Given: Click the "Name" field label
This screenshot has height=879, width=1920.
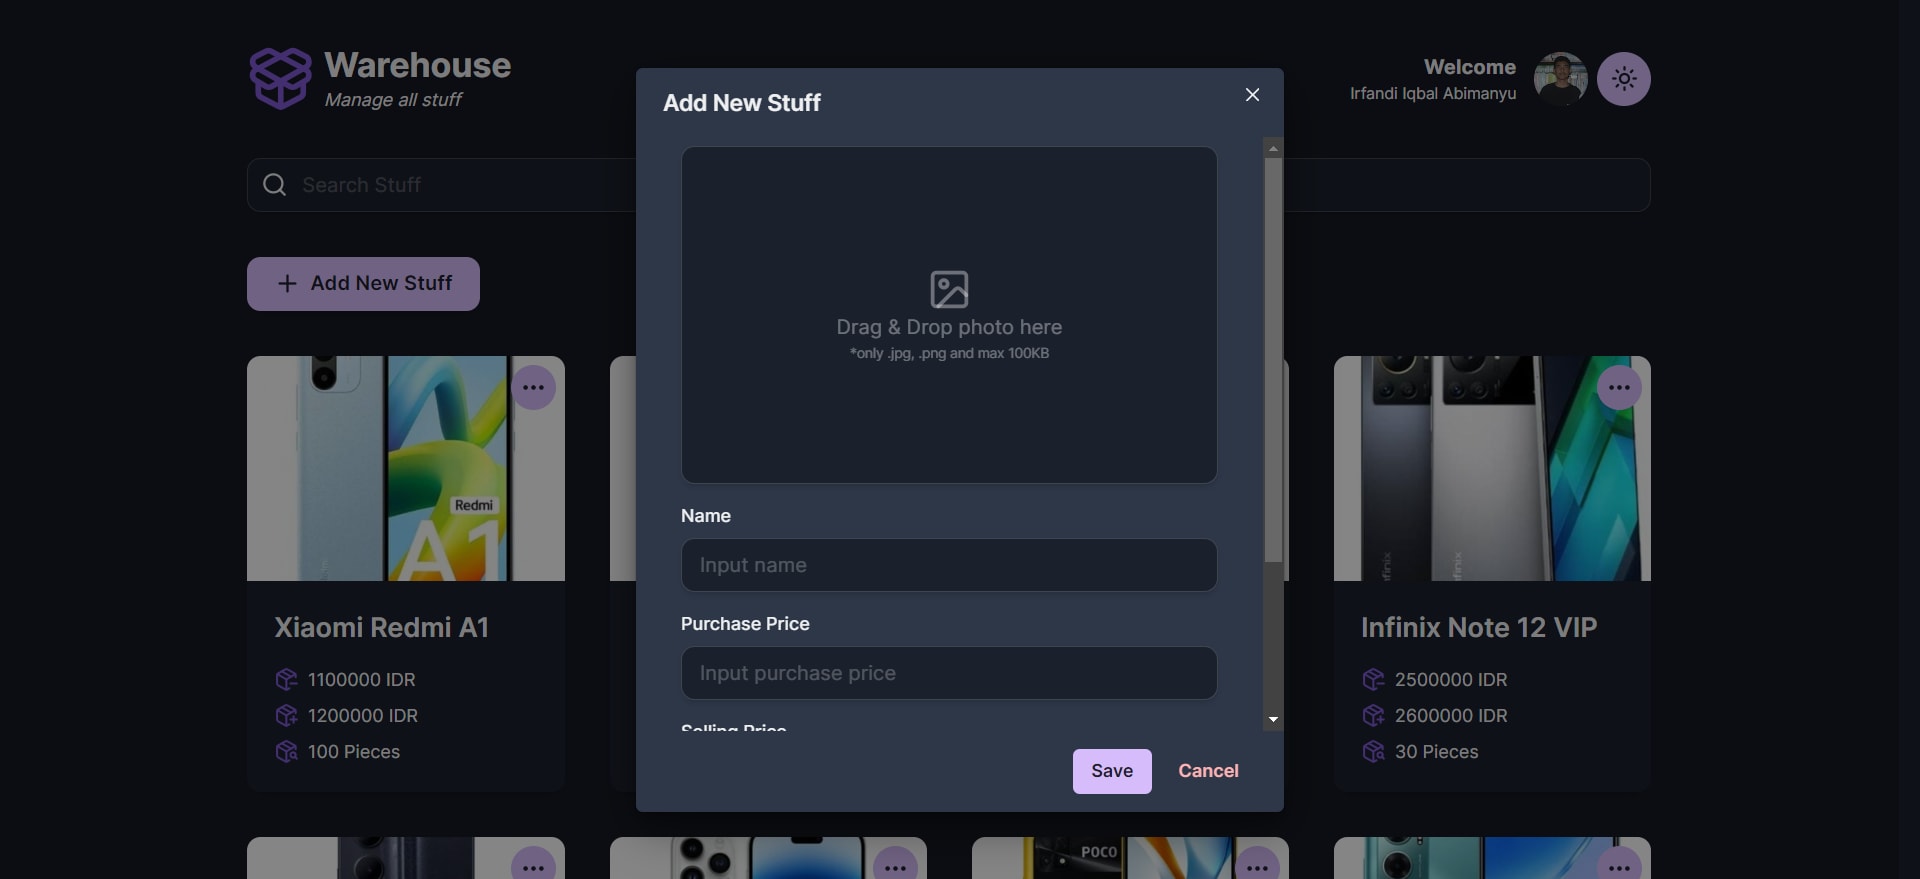Looking at the screenshot, I should click(x=706, y=516).
